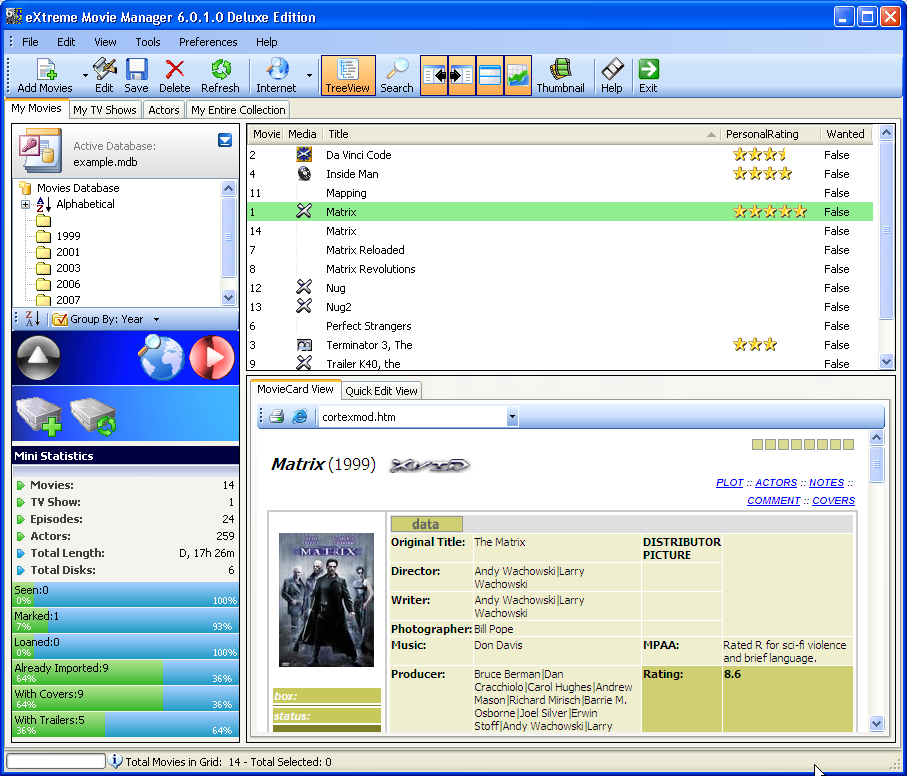Sort by the Title column header
Screen dimensions: 907x776
(521, 134)
